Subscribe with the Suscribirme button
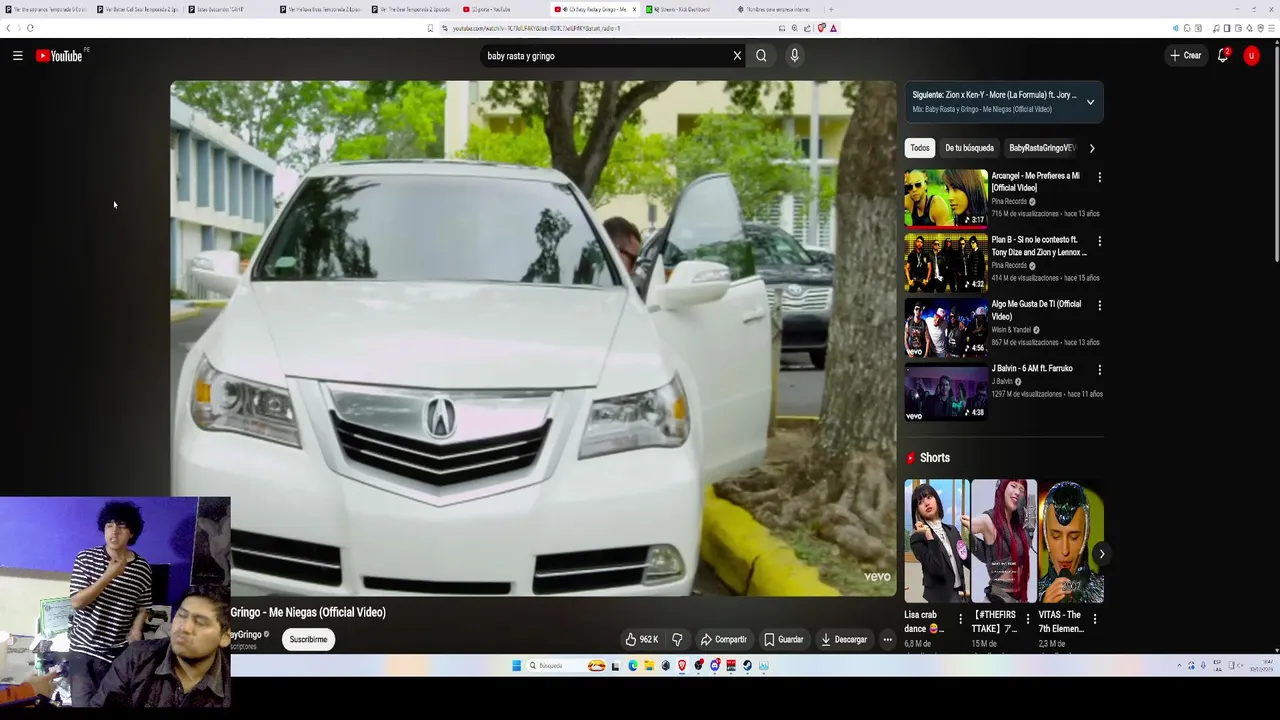1280x720 pixels. (x=308, y=639)
